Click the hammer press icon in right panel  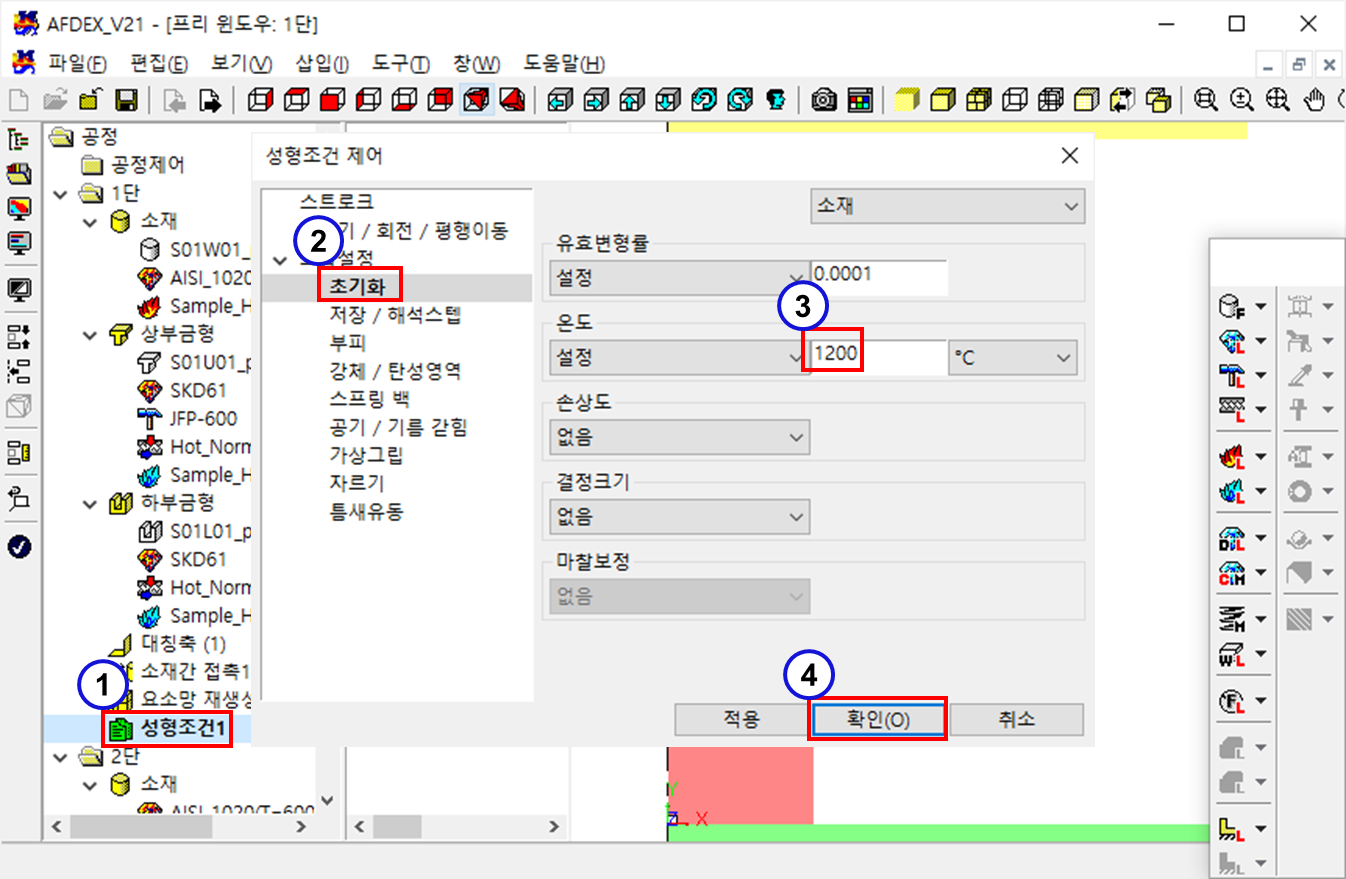click(x=1231, y=374)
